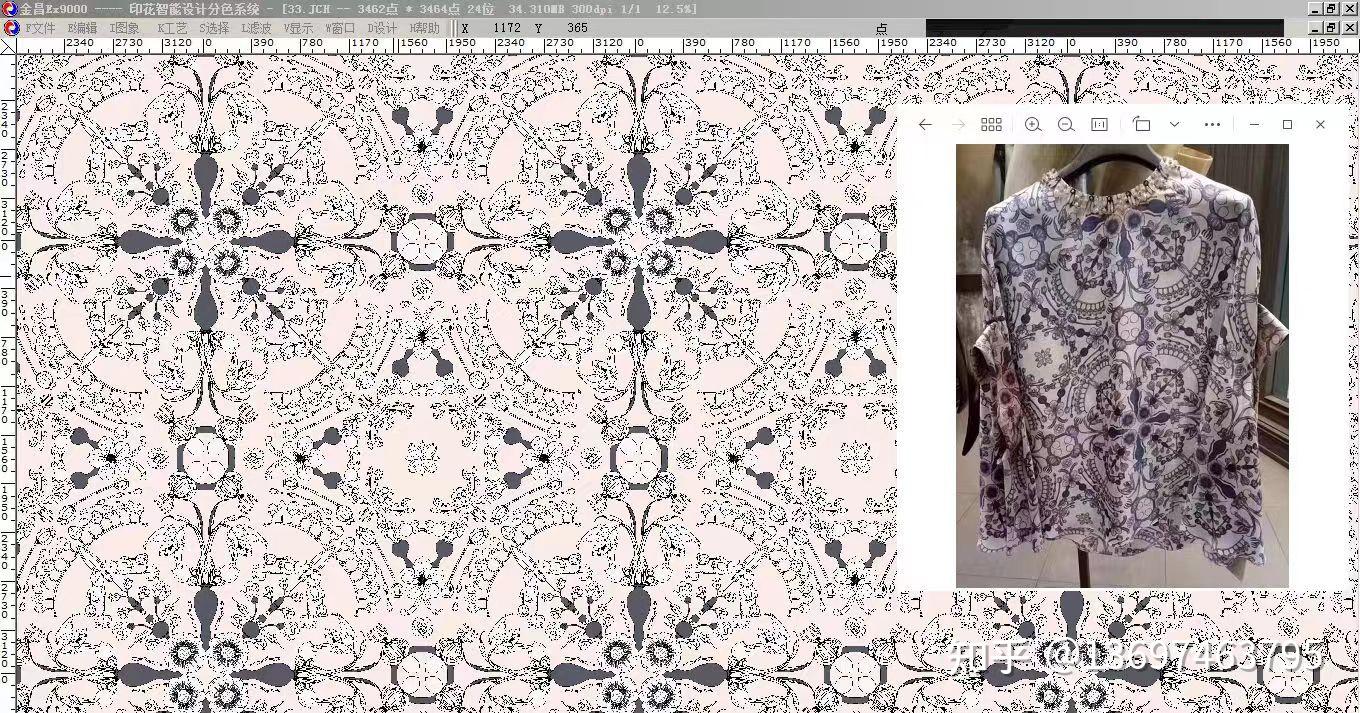
Task: Zoom in on the shirt photo
Action: pos(1033,124)
